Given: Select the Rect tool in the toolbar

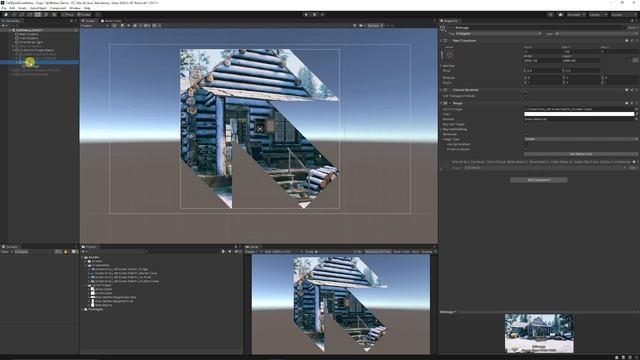Looking at the screenshot, I should click(x=38, y=15).
